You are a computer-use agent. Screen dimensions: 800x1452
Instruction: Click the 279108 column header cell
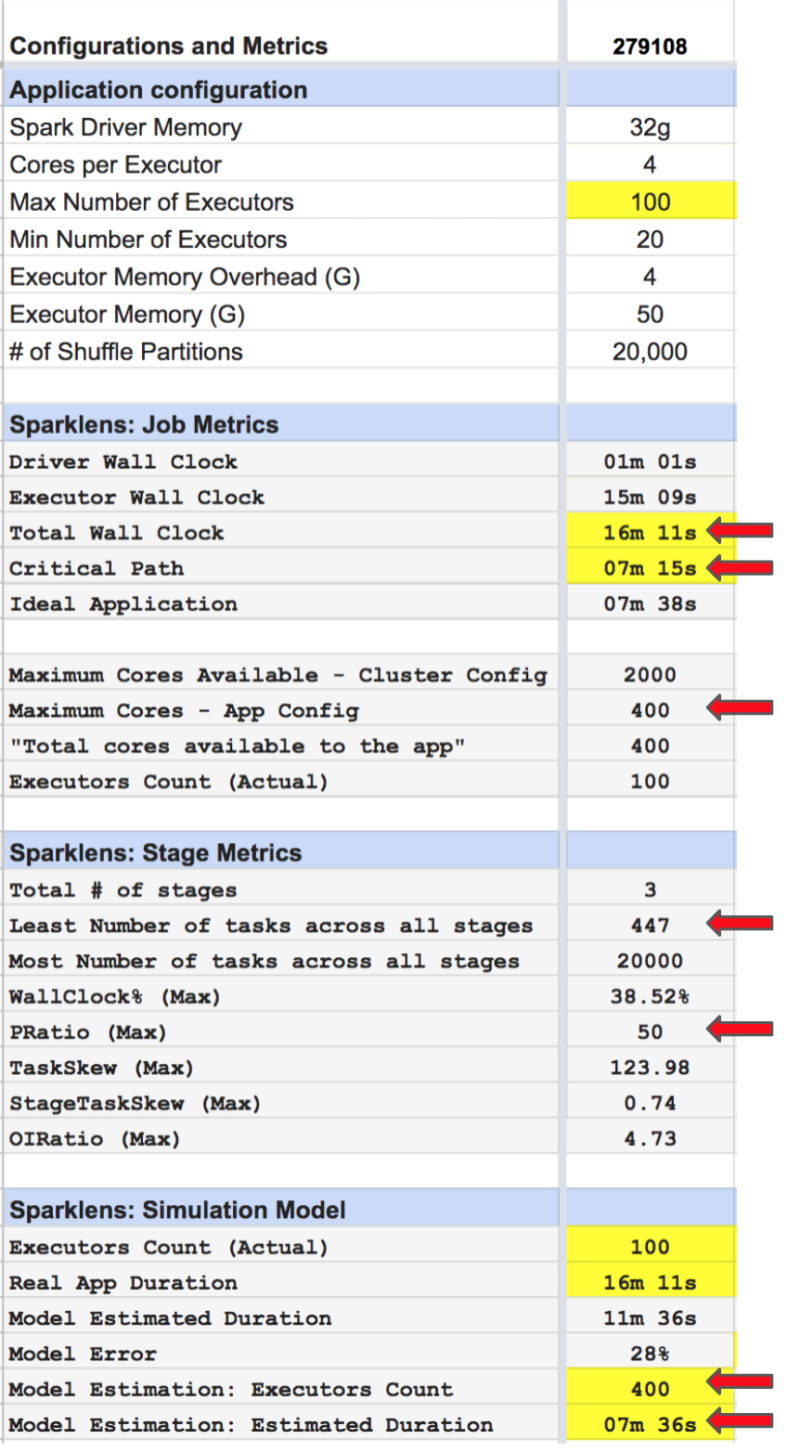pyautogui.click(x=651, y=46)
